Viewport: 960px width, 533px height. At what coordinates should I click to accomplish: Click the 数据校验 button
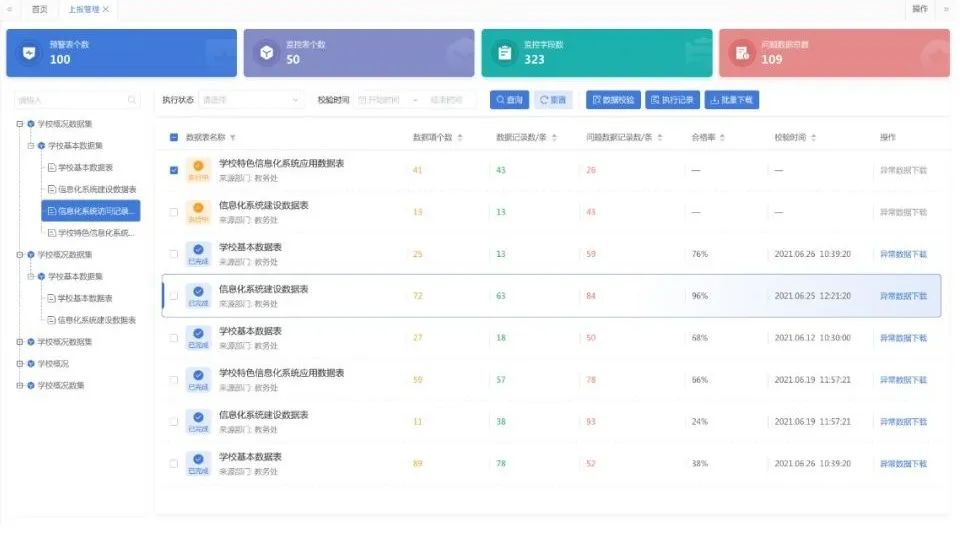pyautogui.click(x=612, y=100)
